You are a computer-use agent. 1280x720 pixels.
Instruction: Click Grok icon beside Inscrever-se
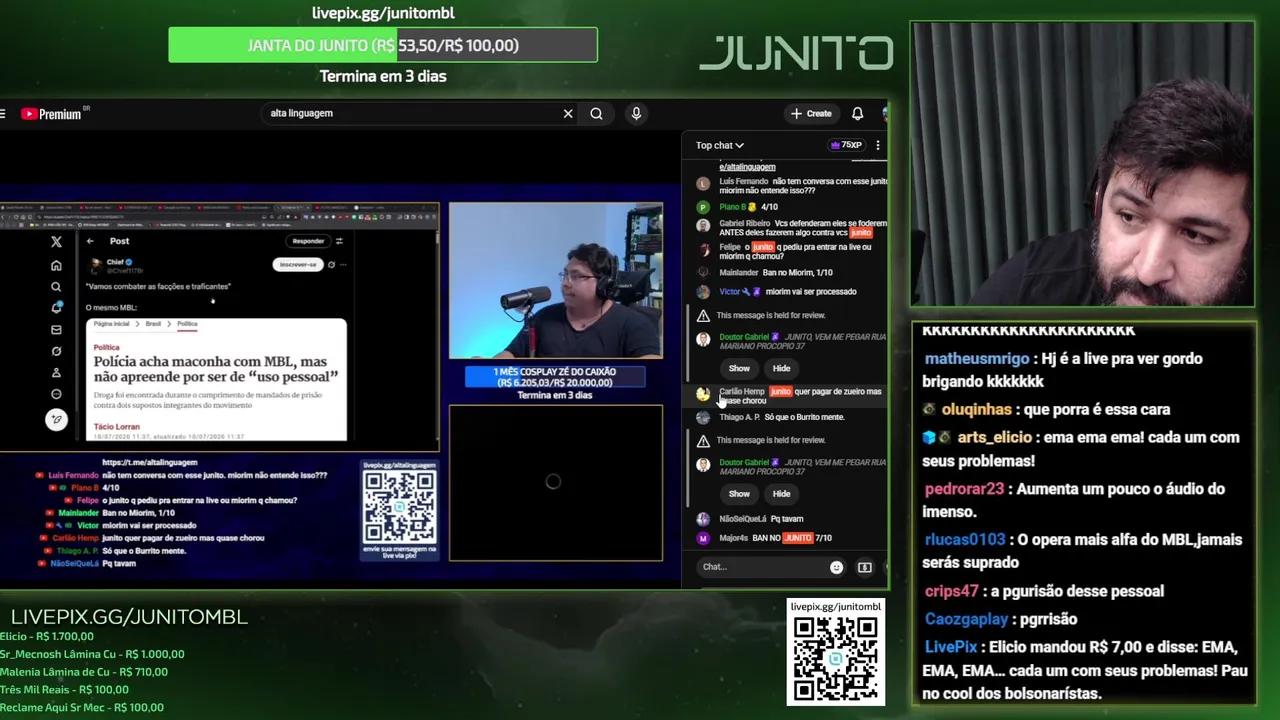[x=331, y=265]
